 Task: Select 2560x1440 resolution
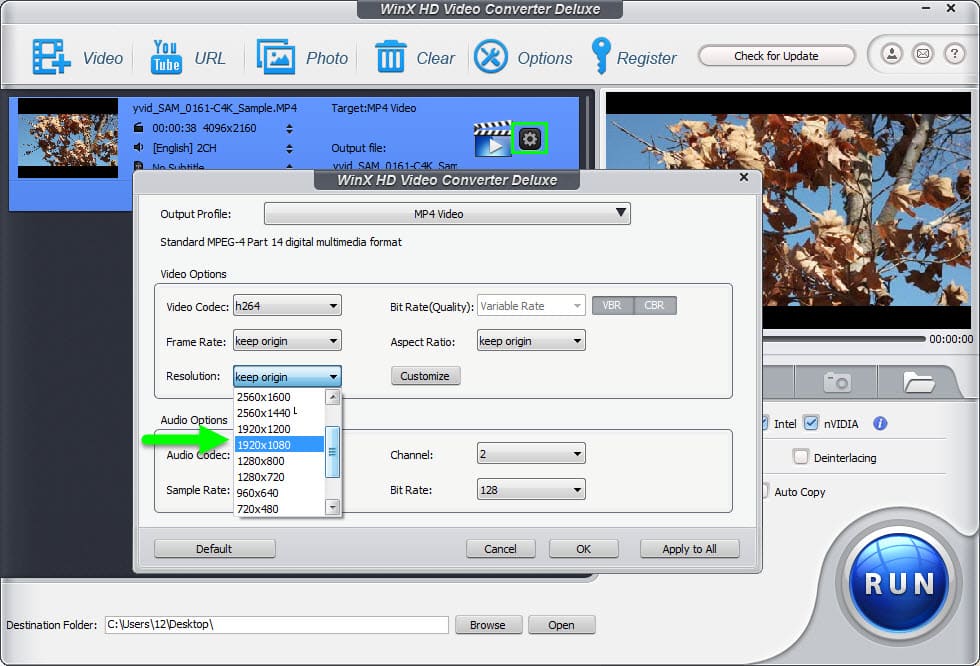[279, 413]
